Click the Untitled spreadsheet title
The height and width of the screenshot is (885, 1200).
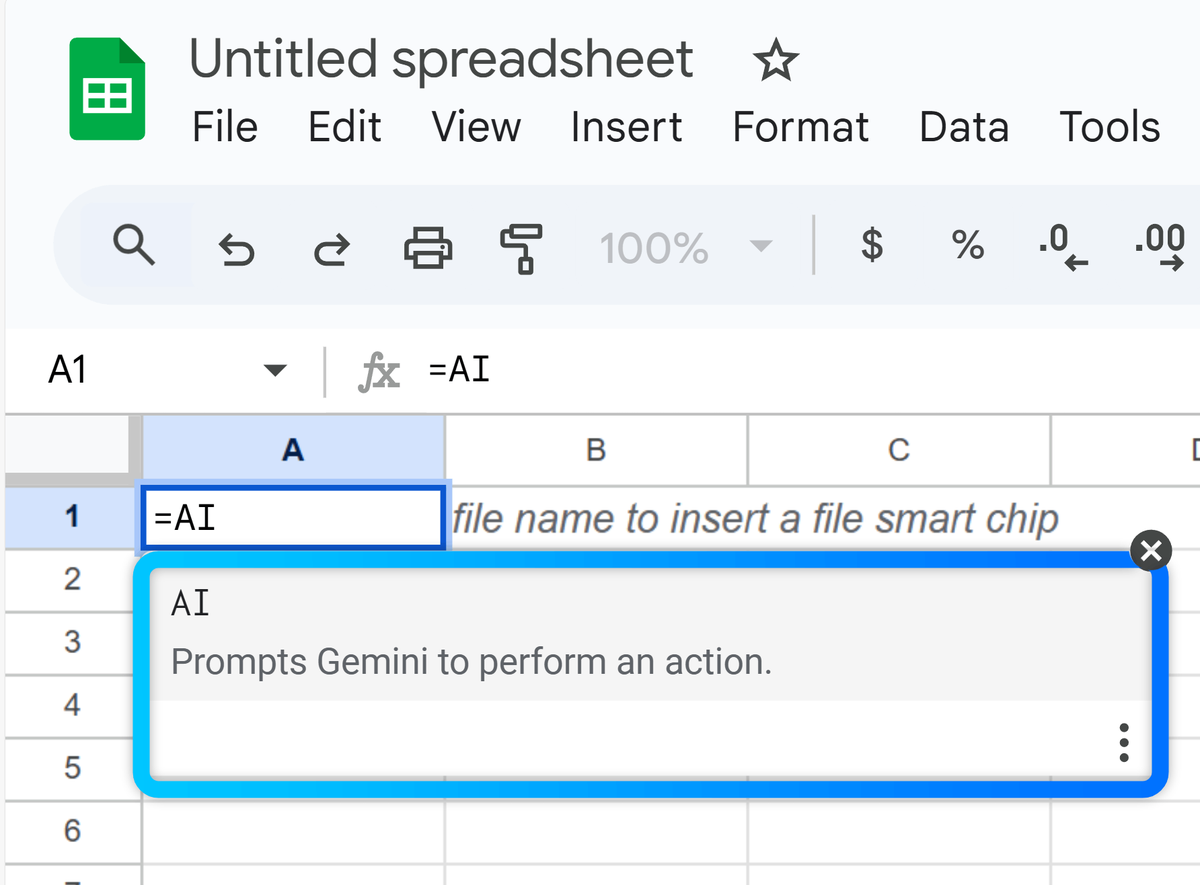pyautogui.click(x=441, y=59)
